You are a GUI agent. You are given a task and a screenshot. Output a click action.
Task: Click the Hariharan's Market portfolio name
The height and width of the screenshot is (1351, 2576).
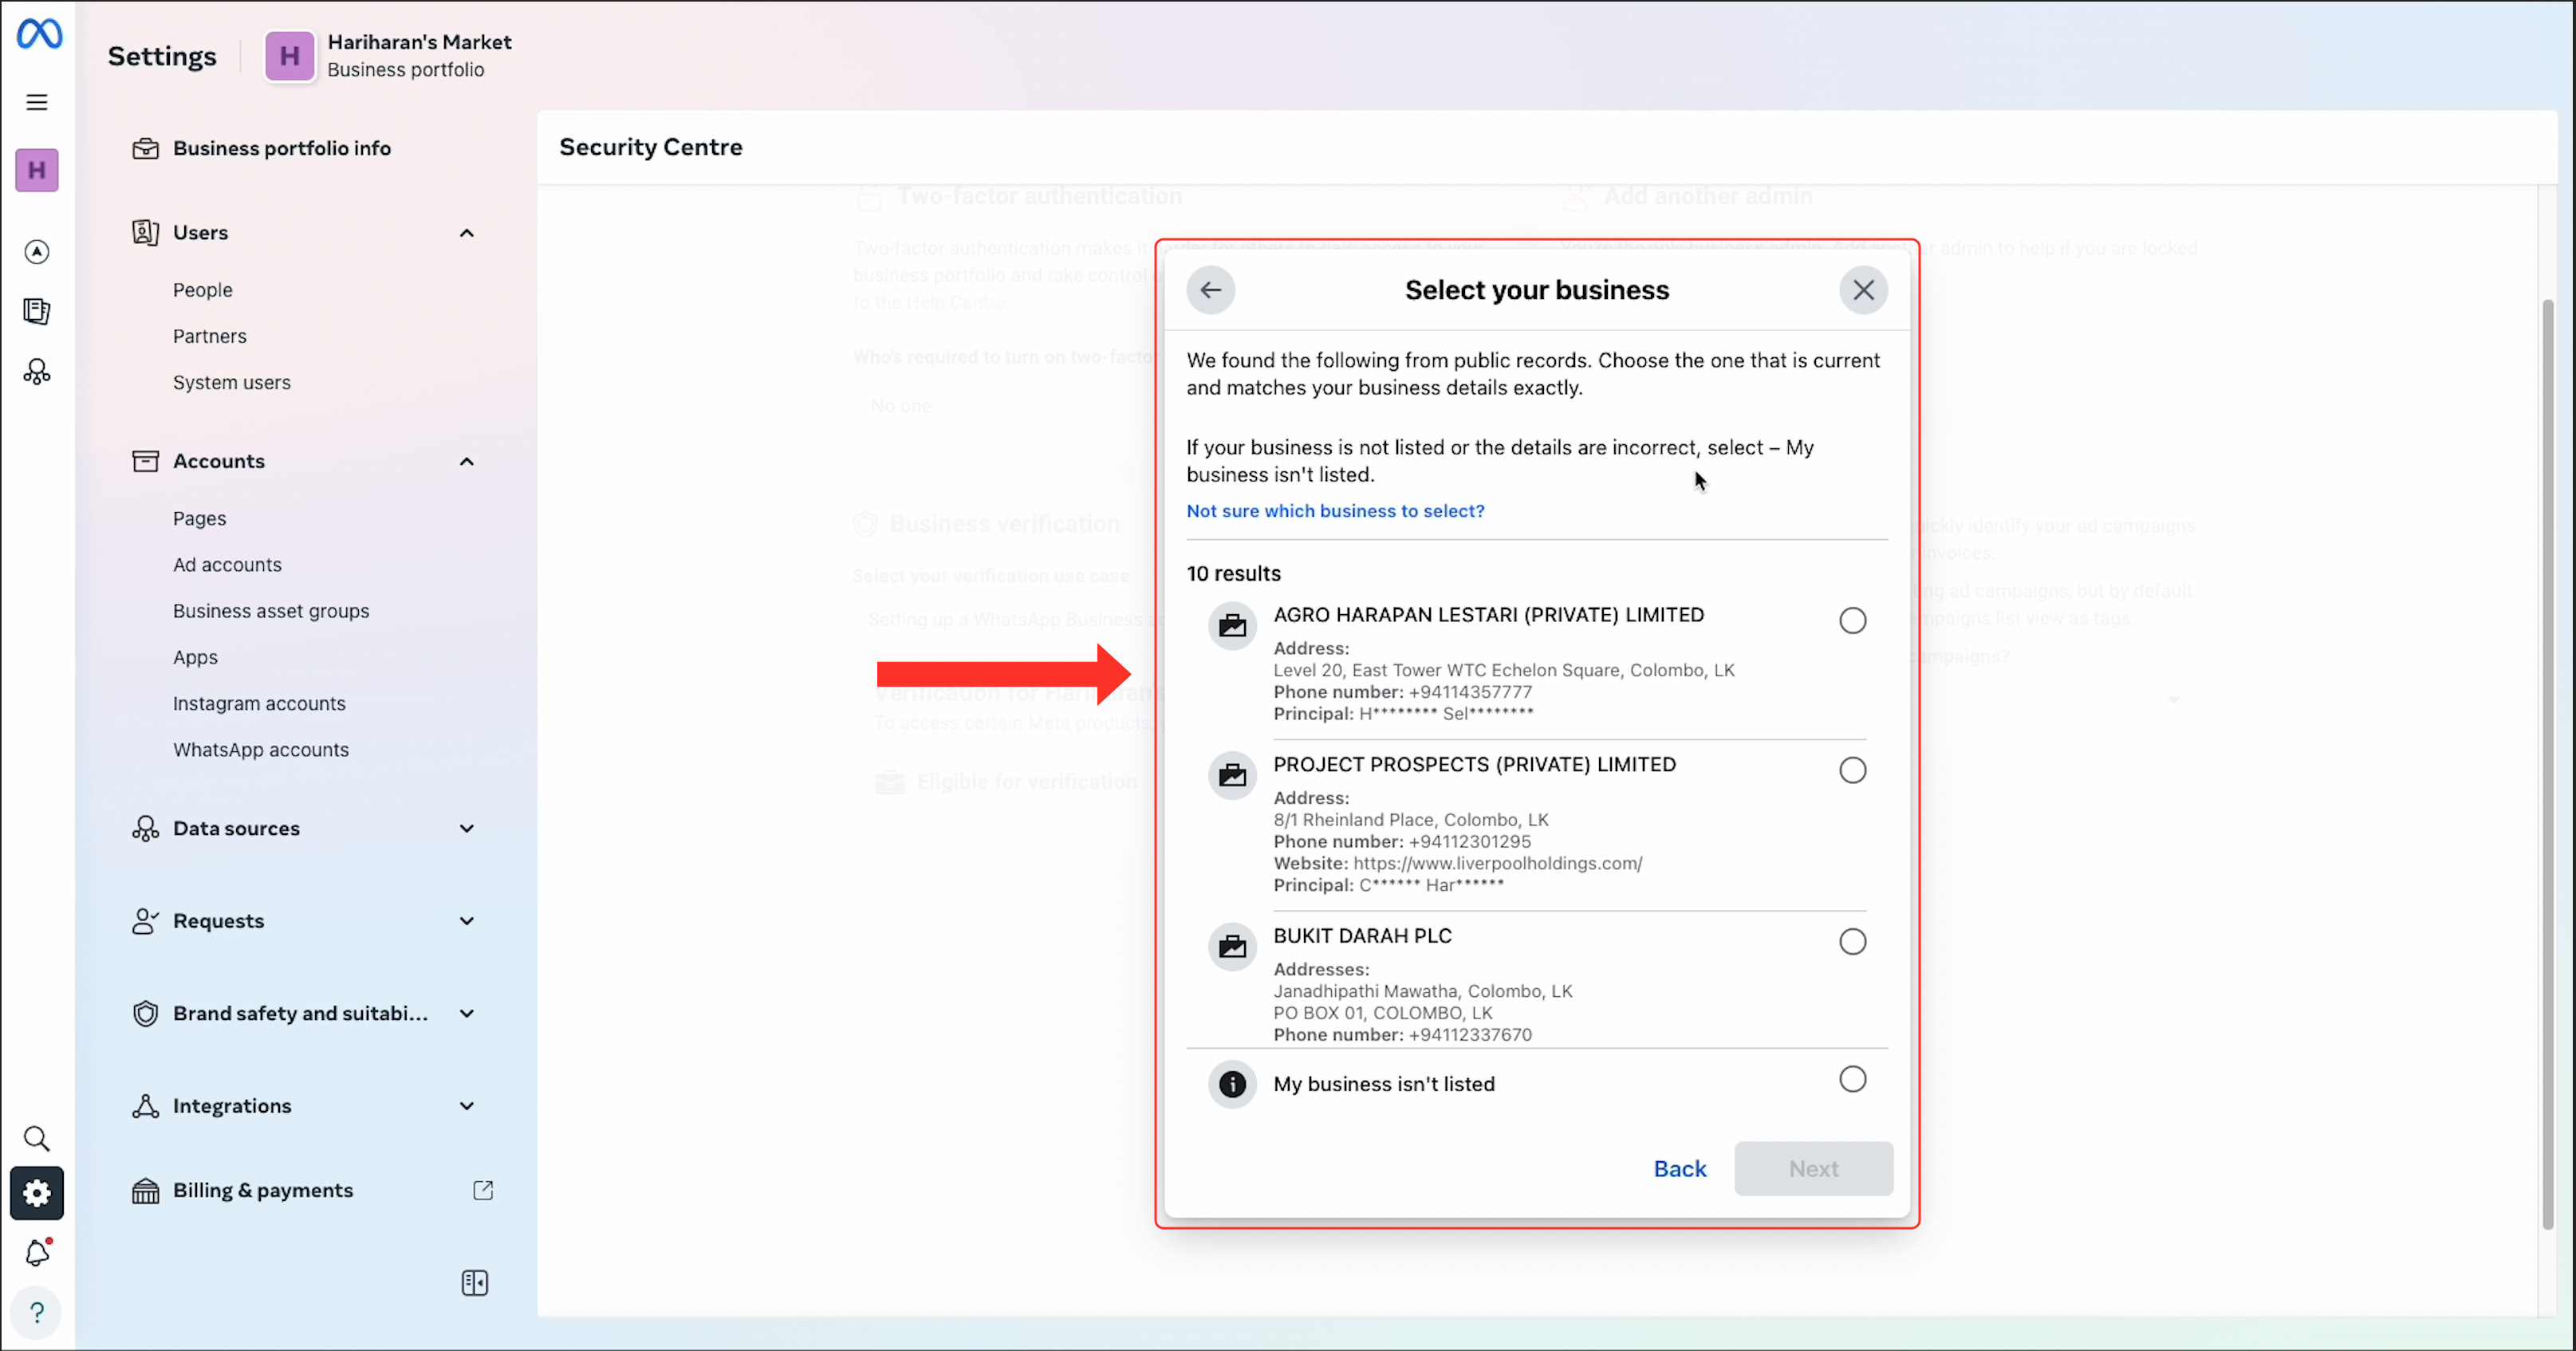point(420,42)
